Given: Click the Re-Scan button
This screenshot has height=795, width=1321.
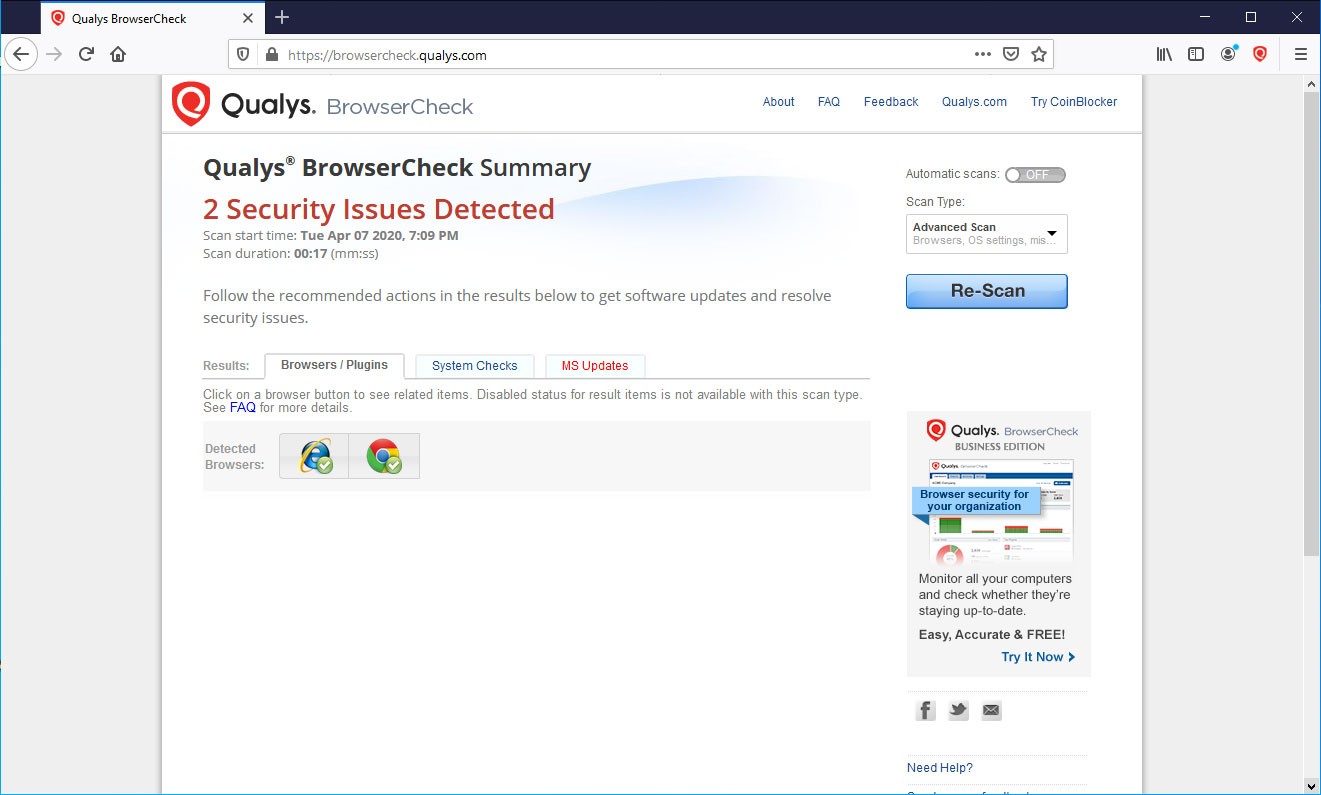Looking at the screenshot, I should pyautogui.click(x=986, y=291).
